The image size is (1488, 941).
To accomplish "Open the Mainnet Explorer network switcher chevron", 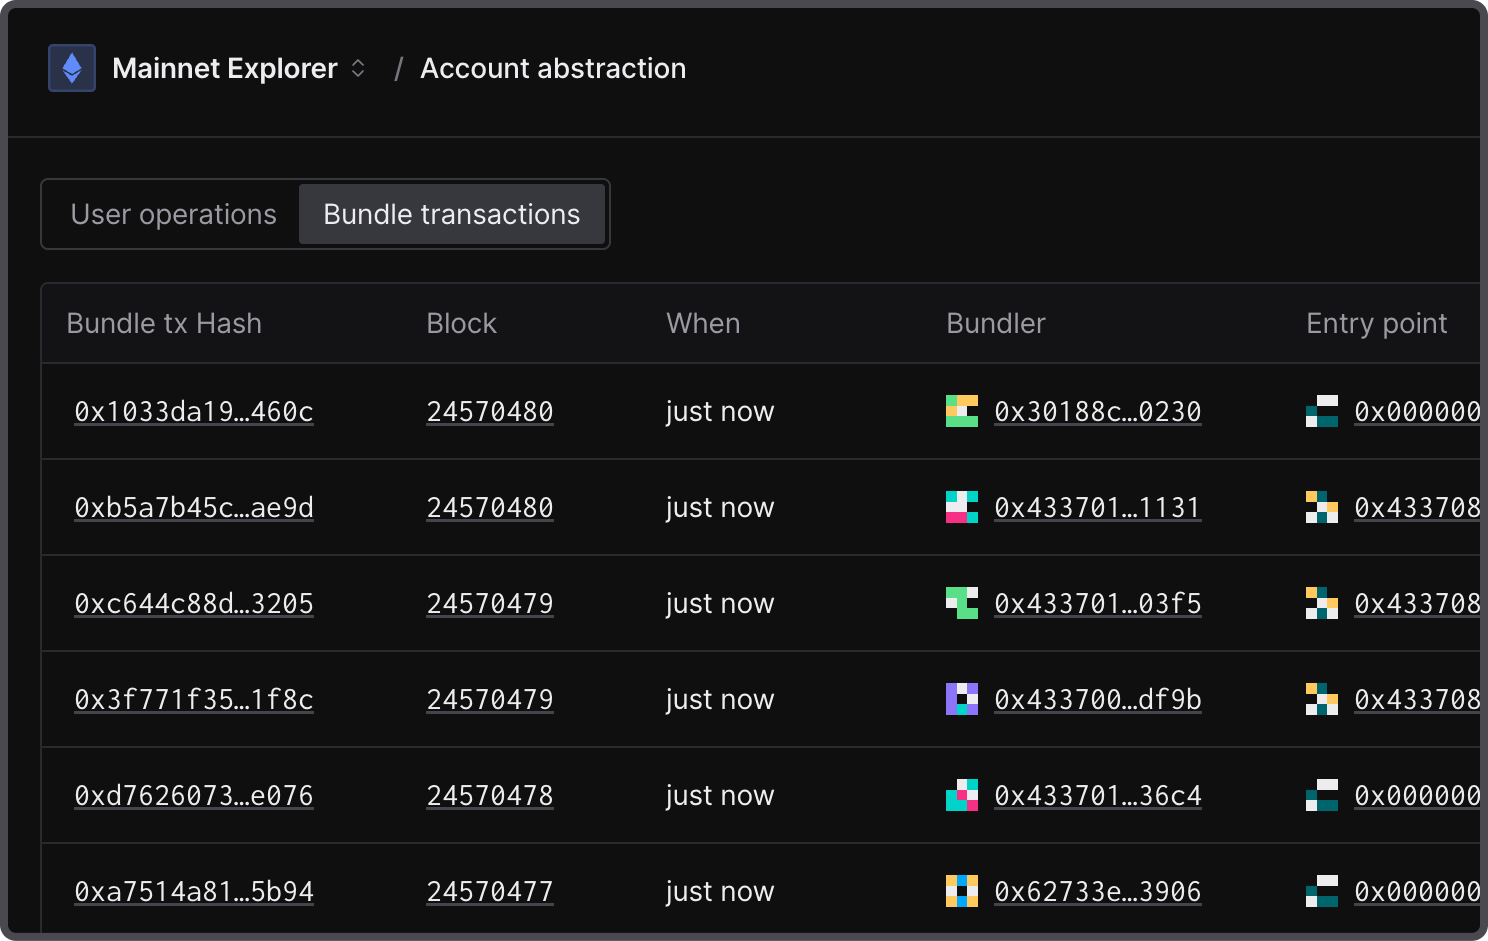I will coord(358,68).
